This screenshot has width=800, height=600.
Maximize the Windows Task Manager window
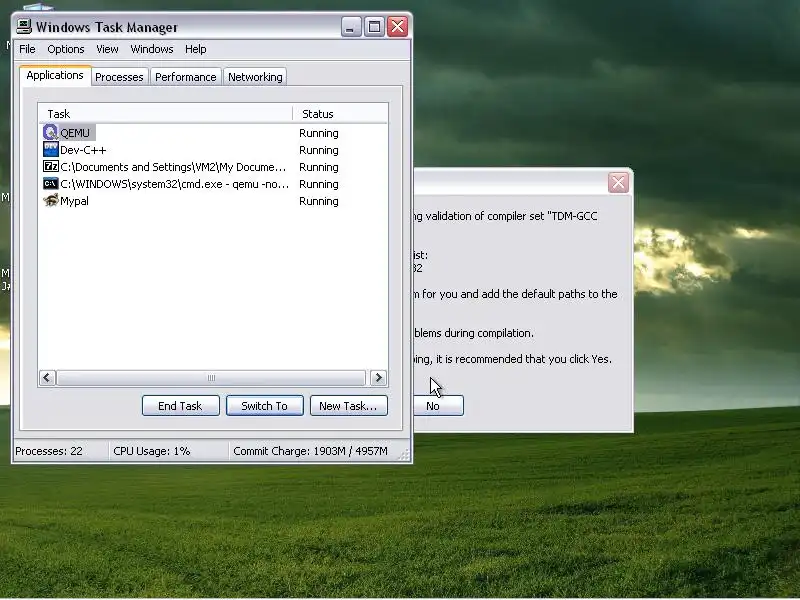click(x=374, y=27)
